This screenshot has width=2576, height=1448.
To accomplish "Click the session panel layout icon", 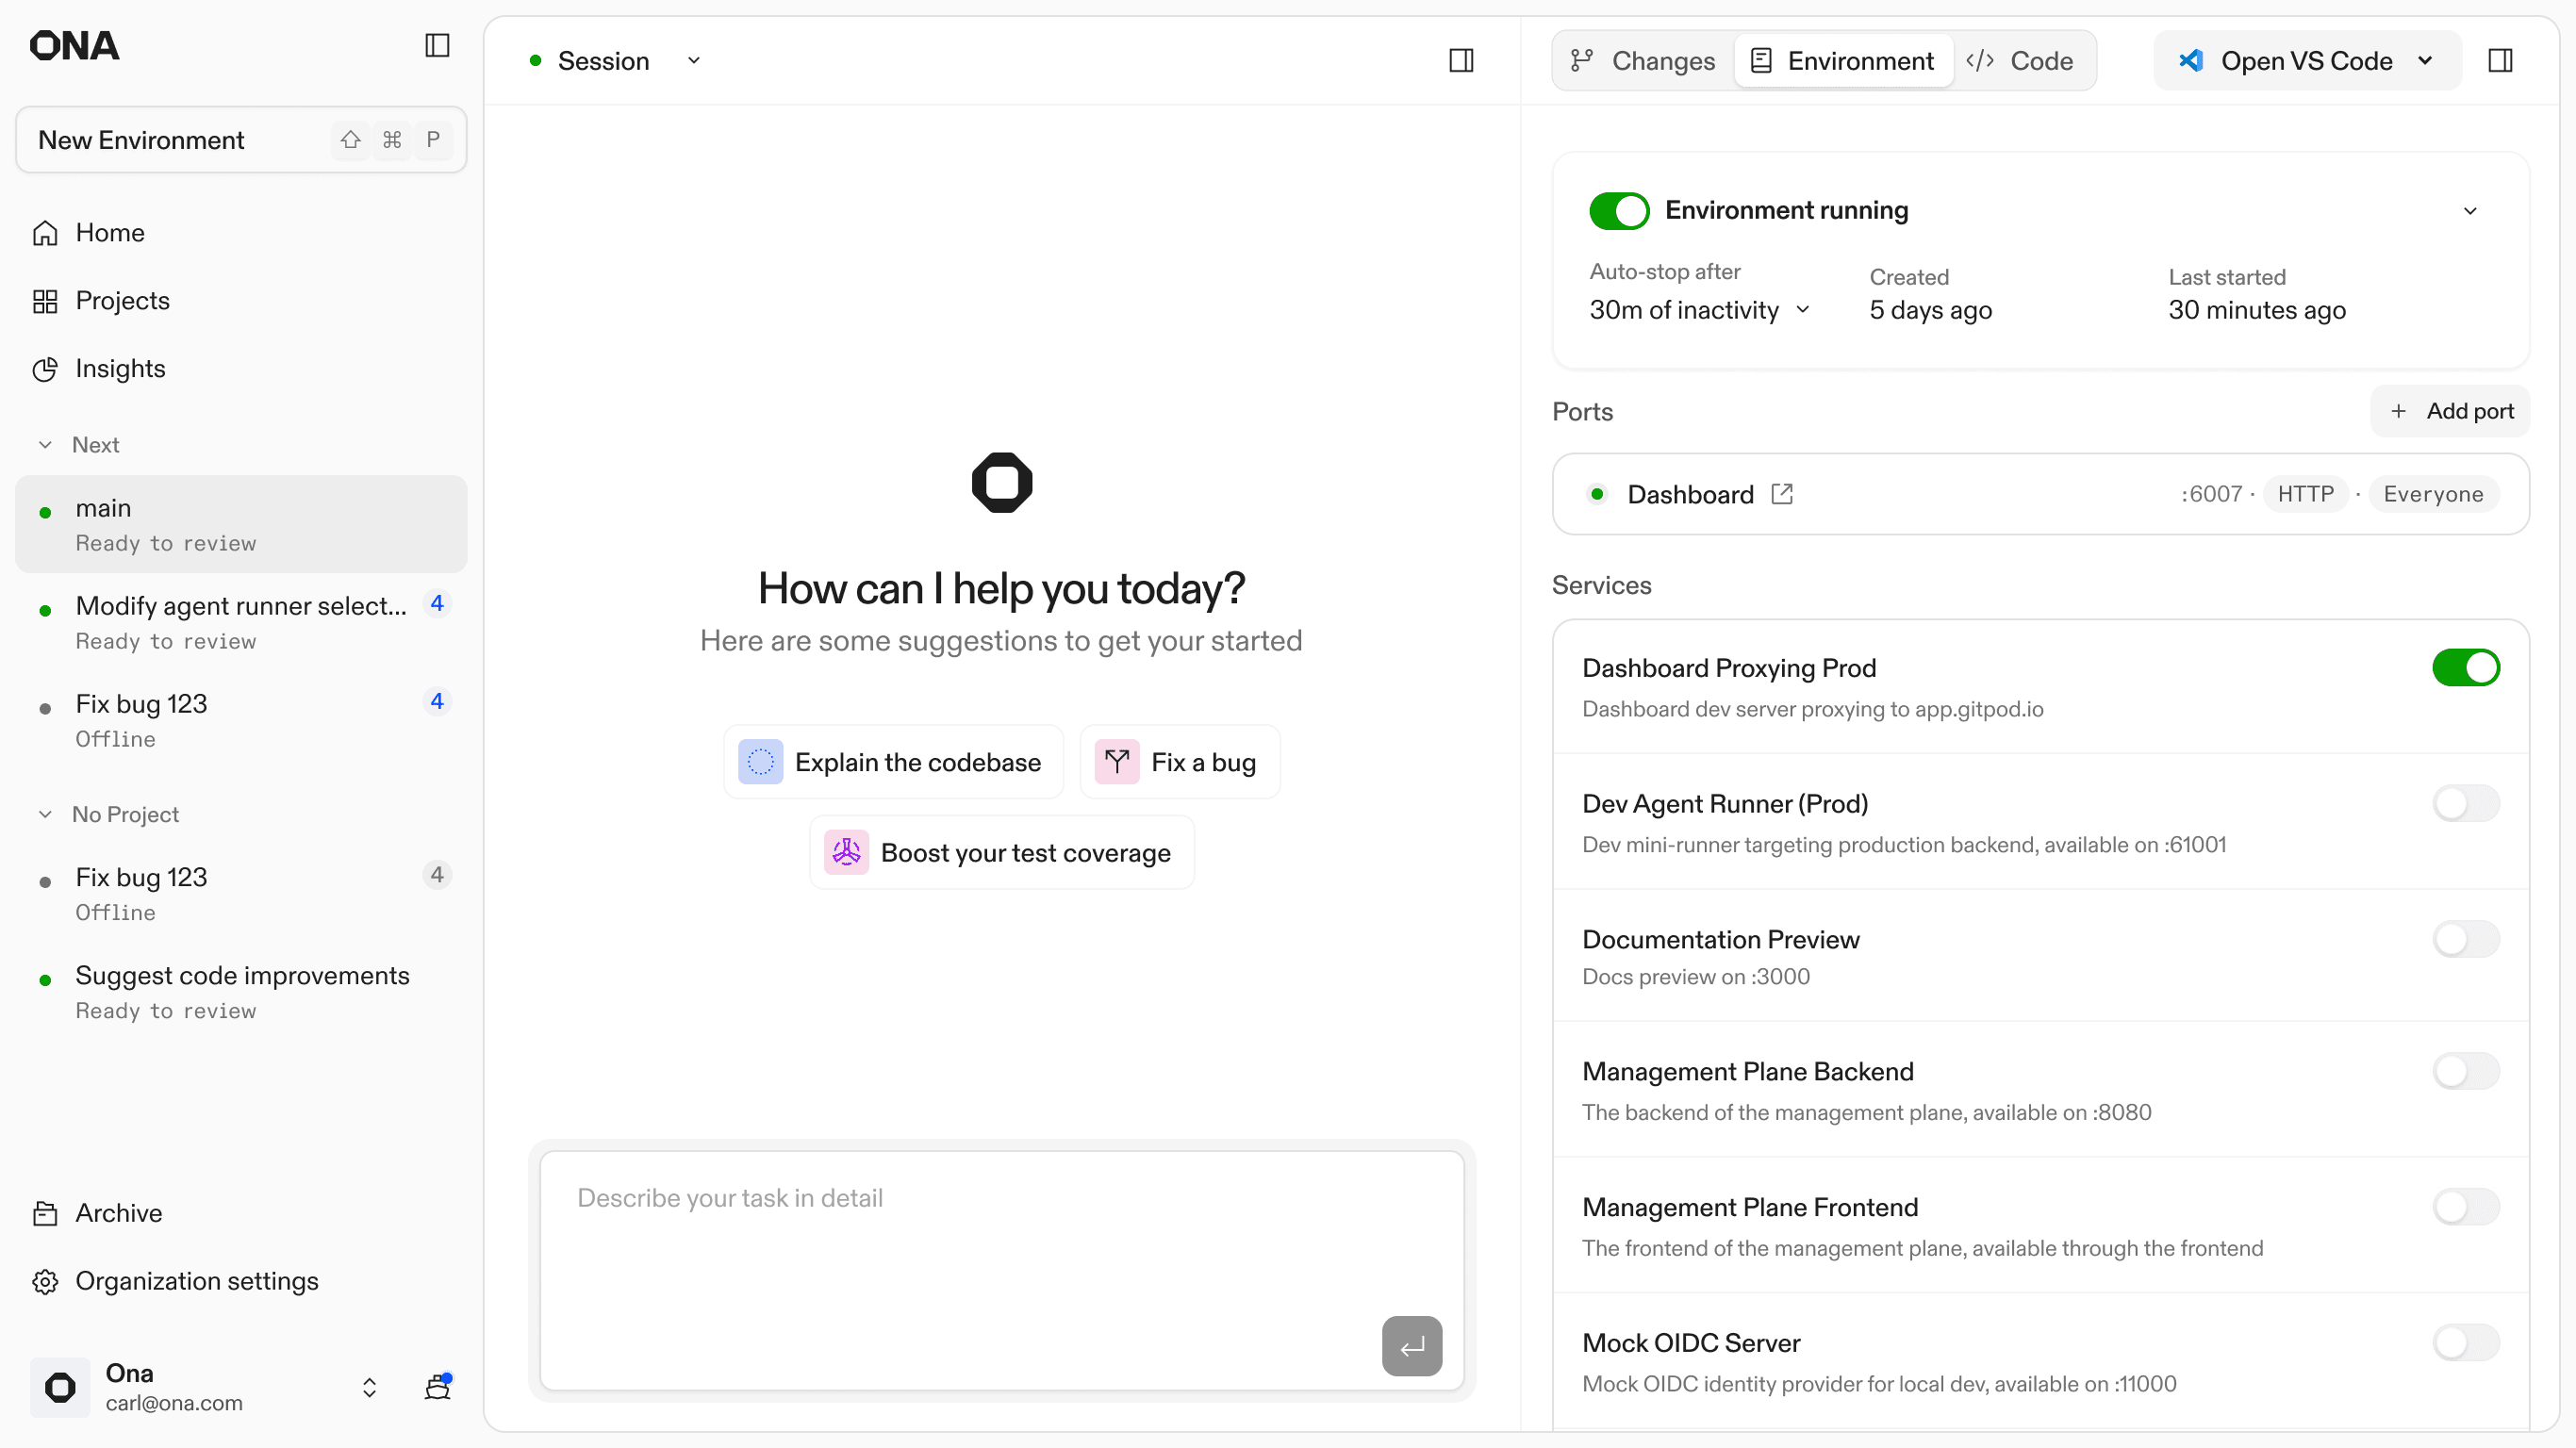I will (1461, 60).
